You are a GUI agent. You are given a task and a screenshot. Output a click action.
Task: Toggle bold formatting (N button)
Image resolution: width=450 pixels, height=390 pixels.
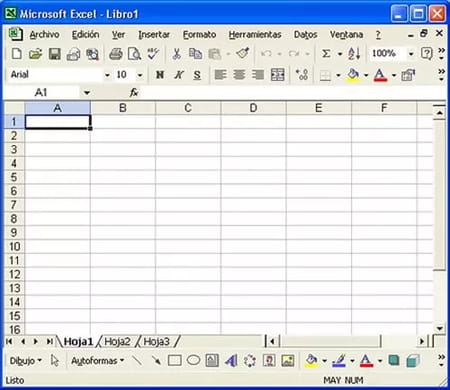(160, 75)
